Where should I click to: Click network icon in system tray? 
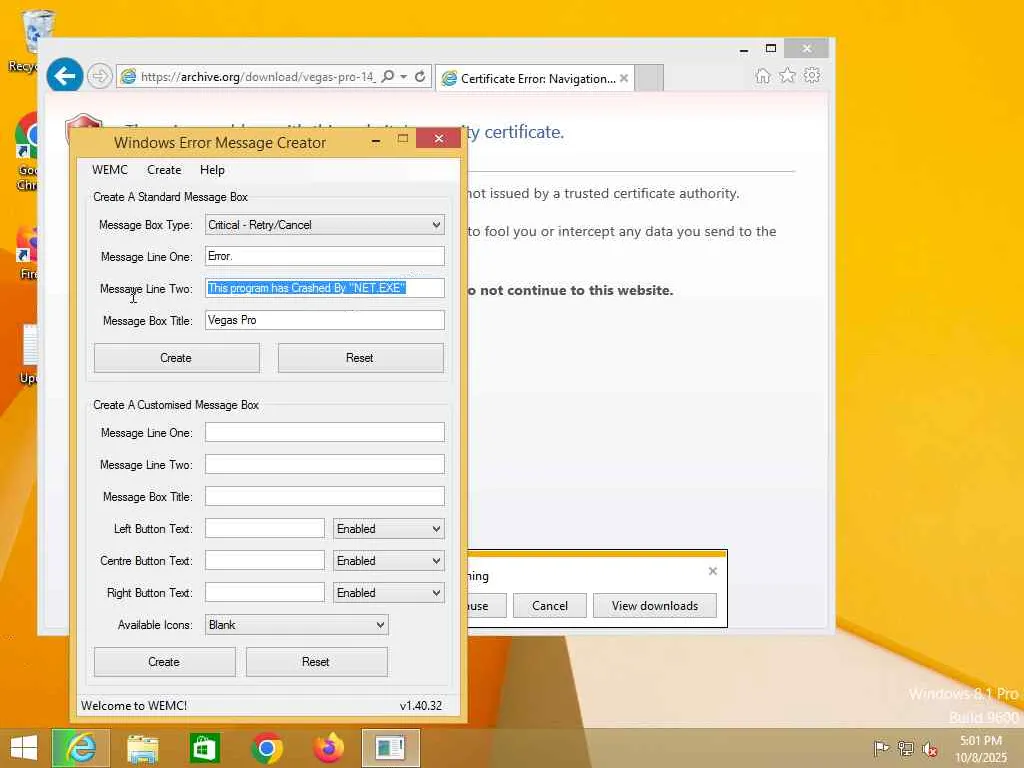tap(905, 748)
